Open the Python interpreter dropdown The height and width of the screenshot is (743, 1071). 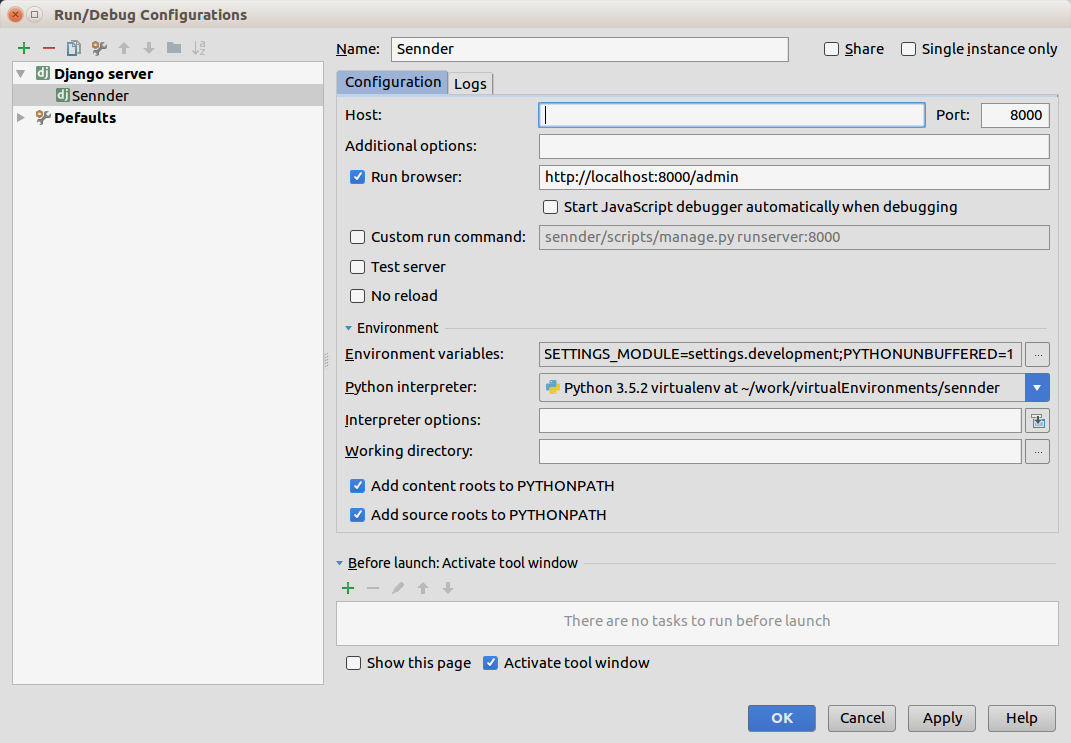1038,388
